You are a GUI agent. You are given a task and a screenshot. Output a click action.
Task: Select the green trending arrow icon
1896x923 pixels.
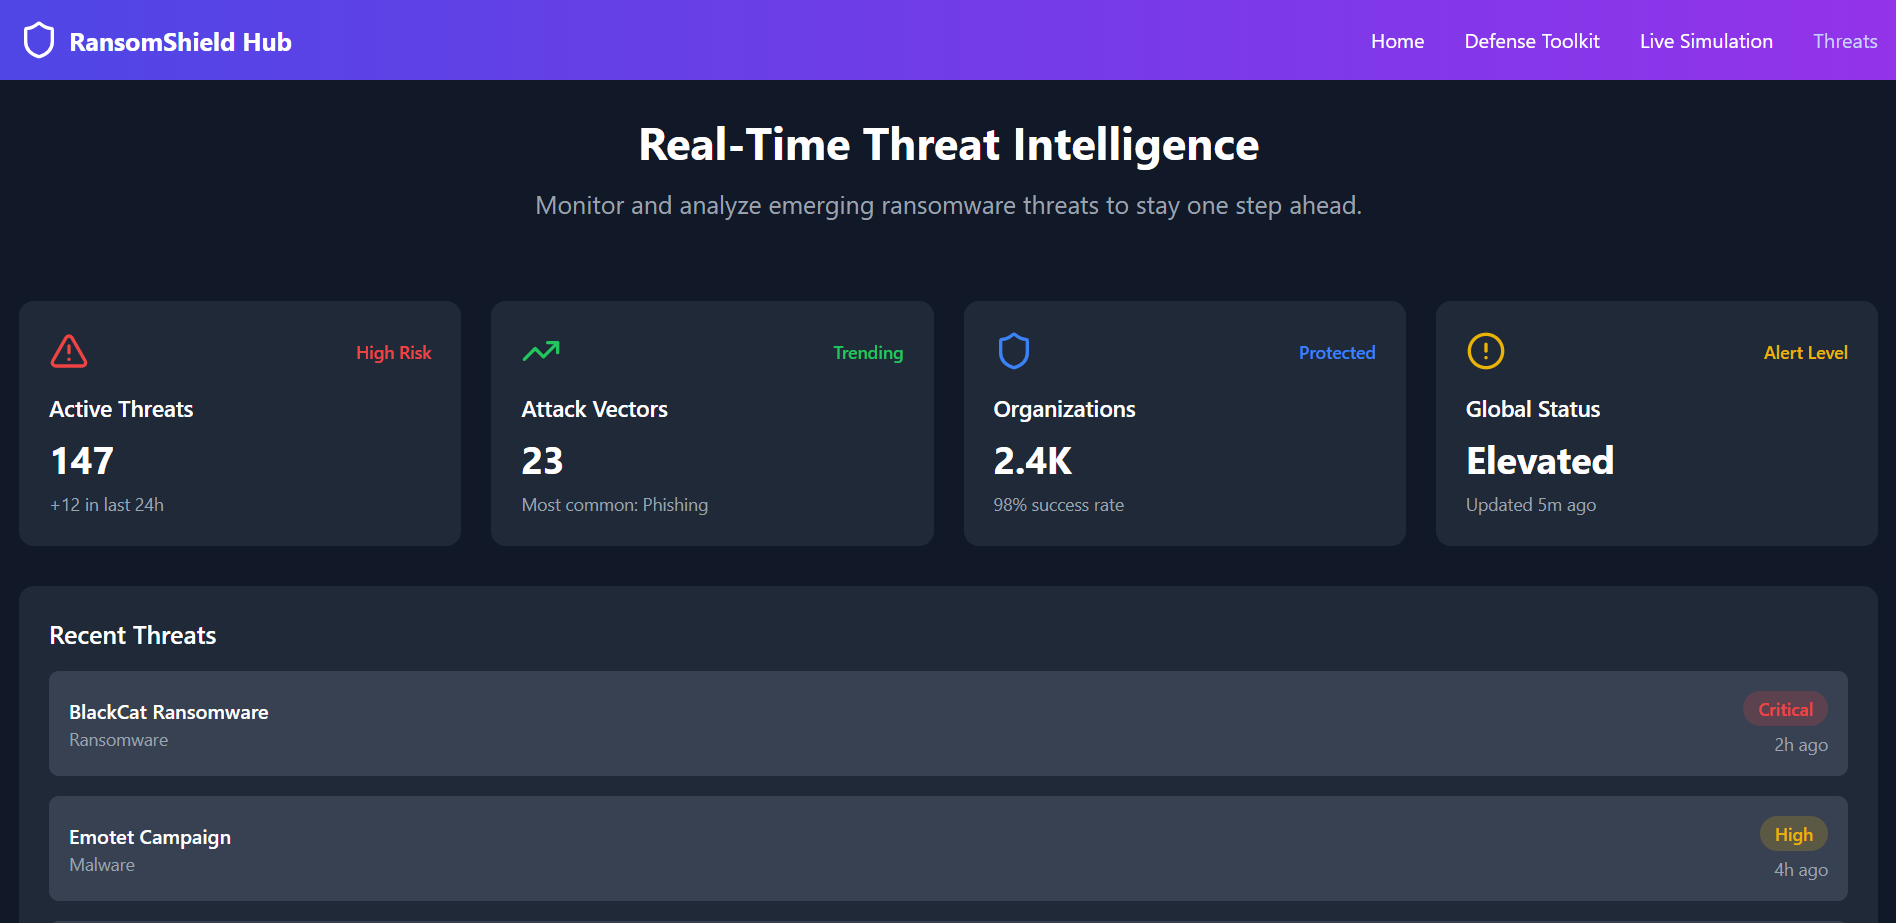tap(540, 351)
